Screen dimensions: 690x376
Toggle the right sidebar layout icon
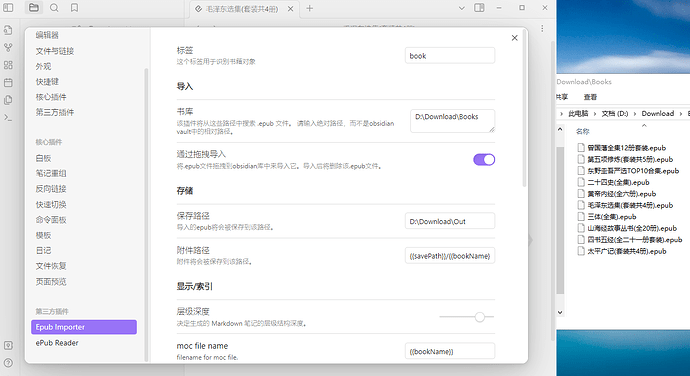[479, 8]
